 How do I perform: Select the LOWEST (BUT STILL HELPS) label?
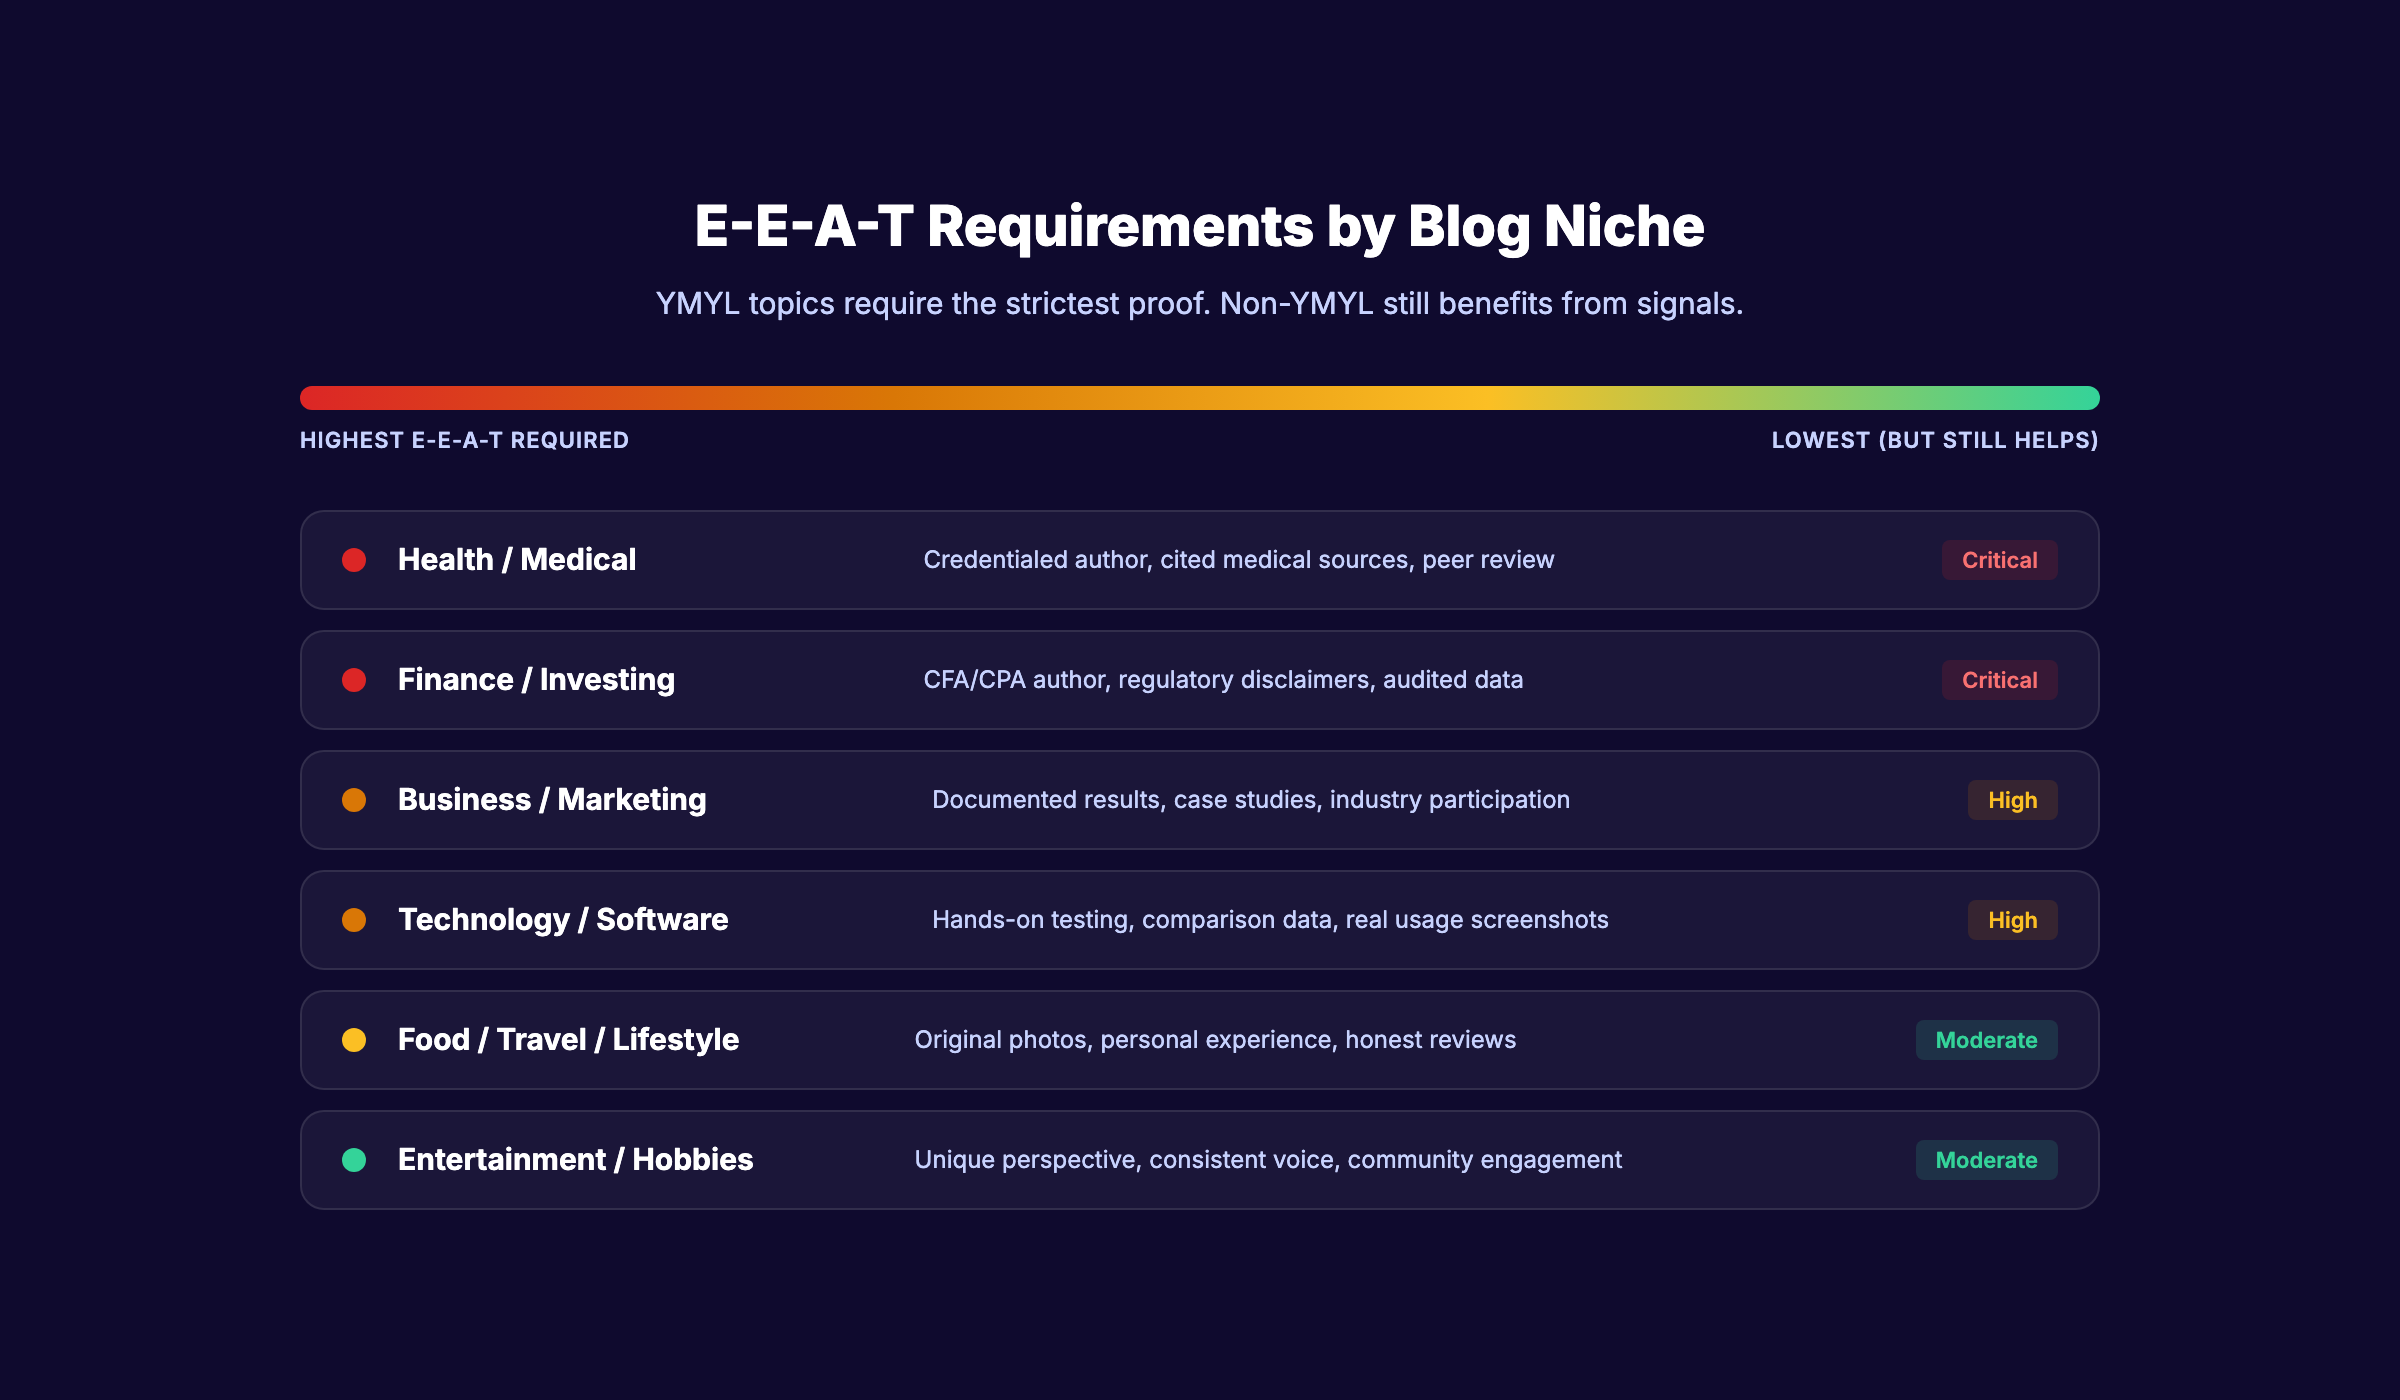tap(1934, 440)
